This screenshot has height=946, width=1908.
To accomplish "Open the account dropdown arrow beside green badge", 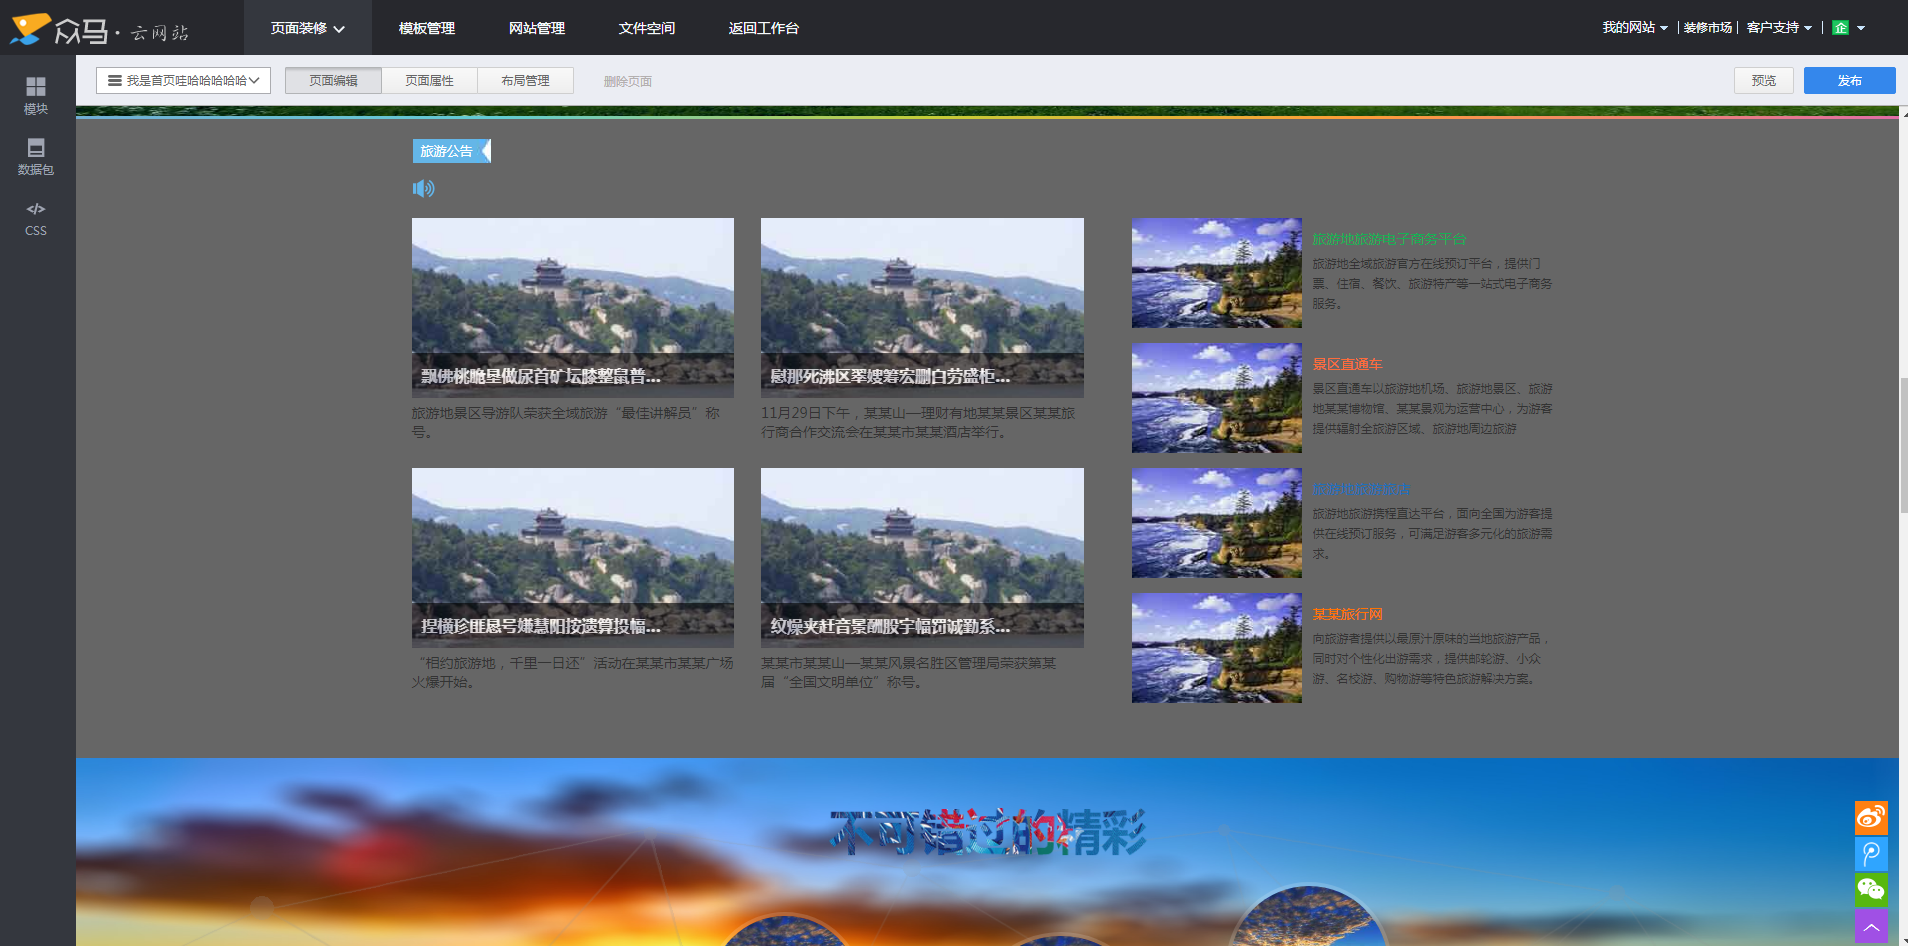I will click(x=1861, y=28).
